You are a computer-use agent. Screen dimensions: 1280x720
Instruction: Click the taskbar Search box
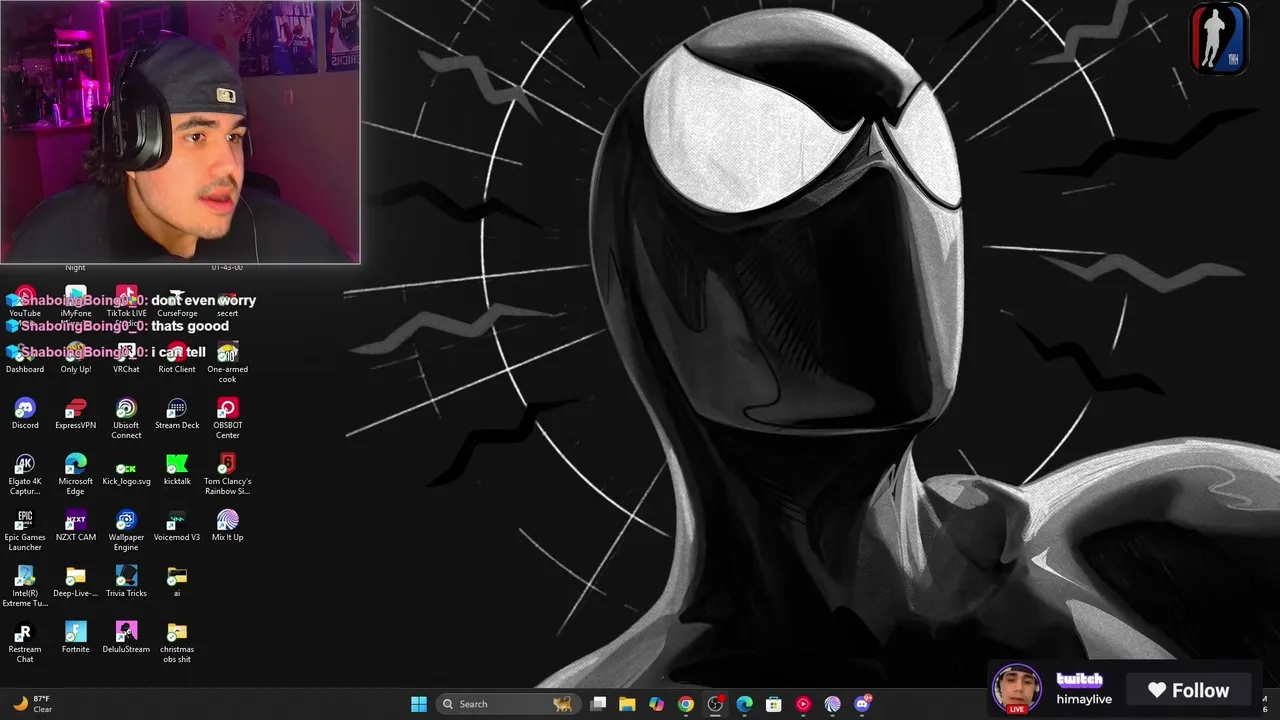coord(508,704)
